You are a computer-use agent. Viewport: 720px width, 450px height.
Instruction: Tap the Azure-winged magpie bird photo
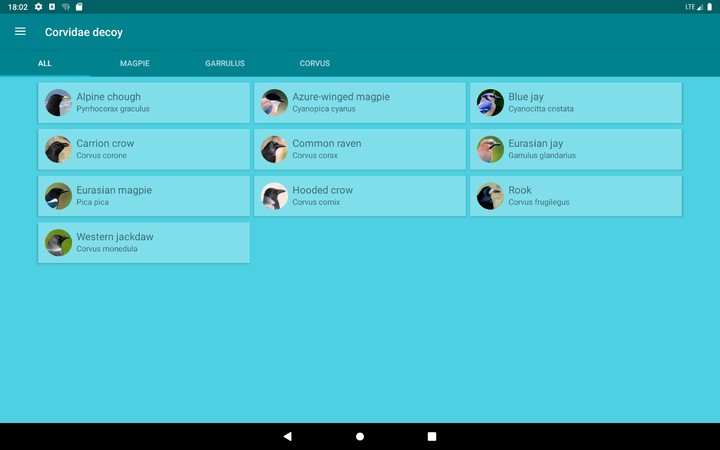coord(274,103)
